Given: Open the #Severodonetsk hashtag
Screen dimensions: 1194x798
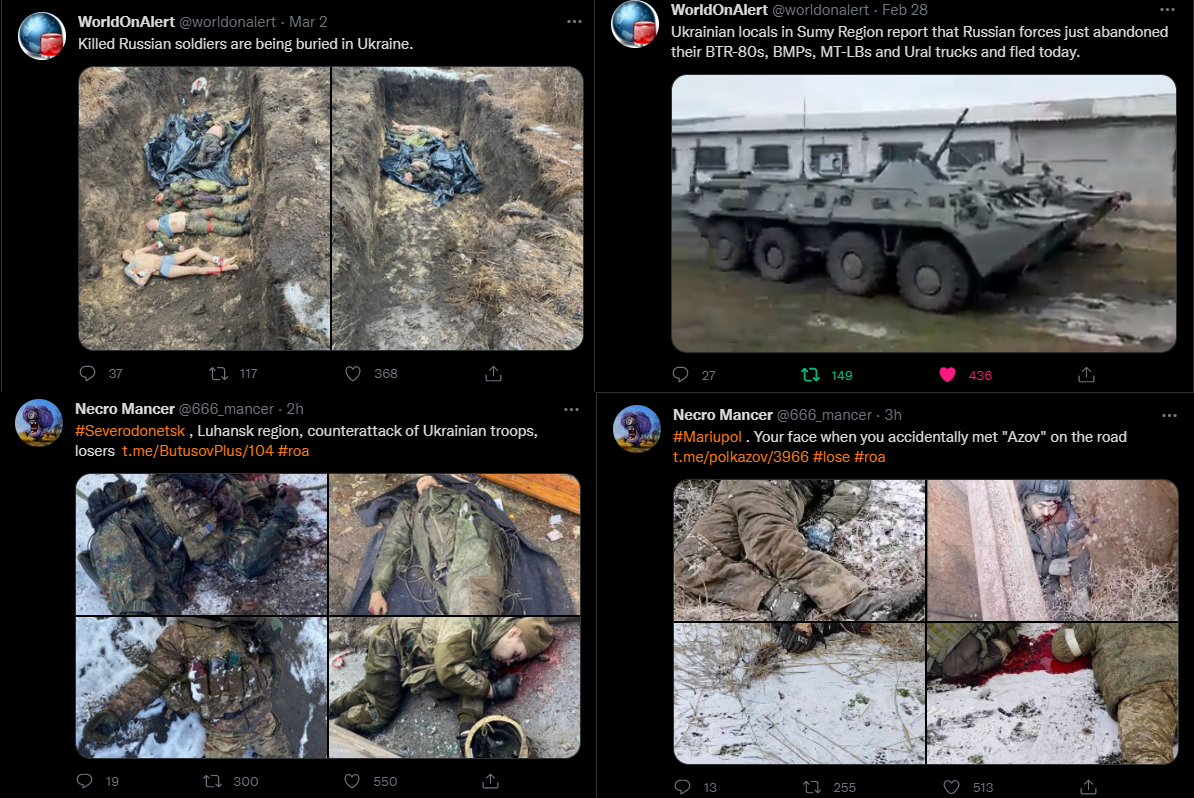Looking at the screenshot, I should 130,431.
